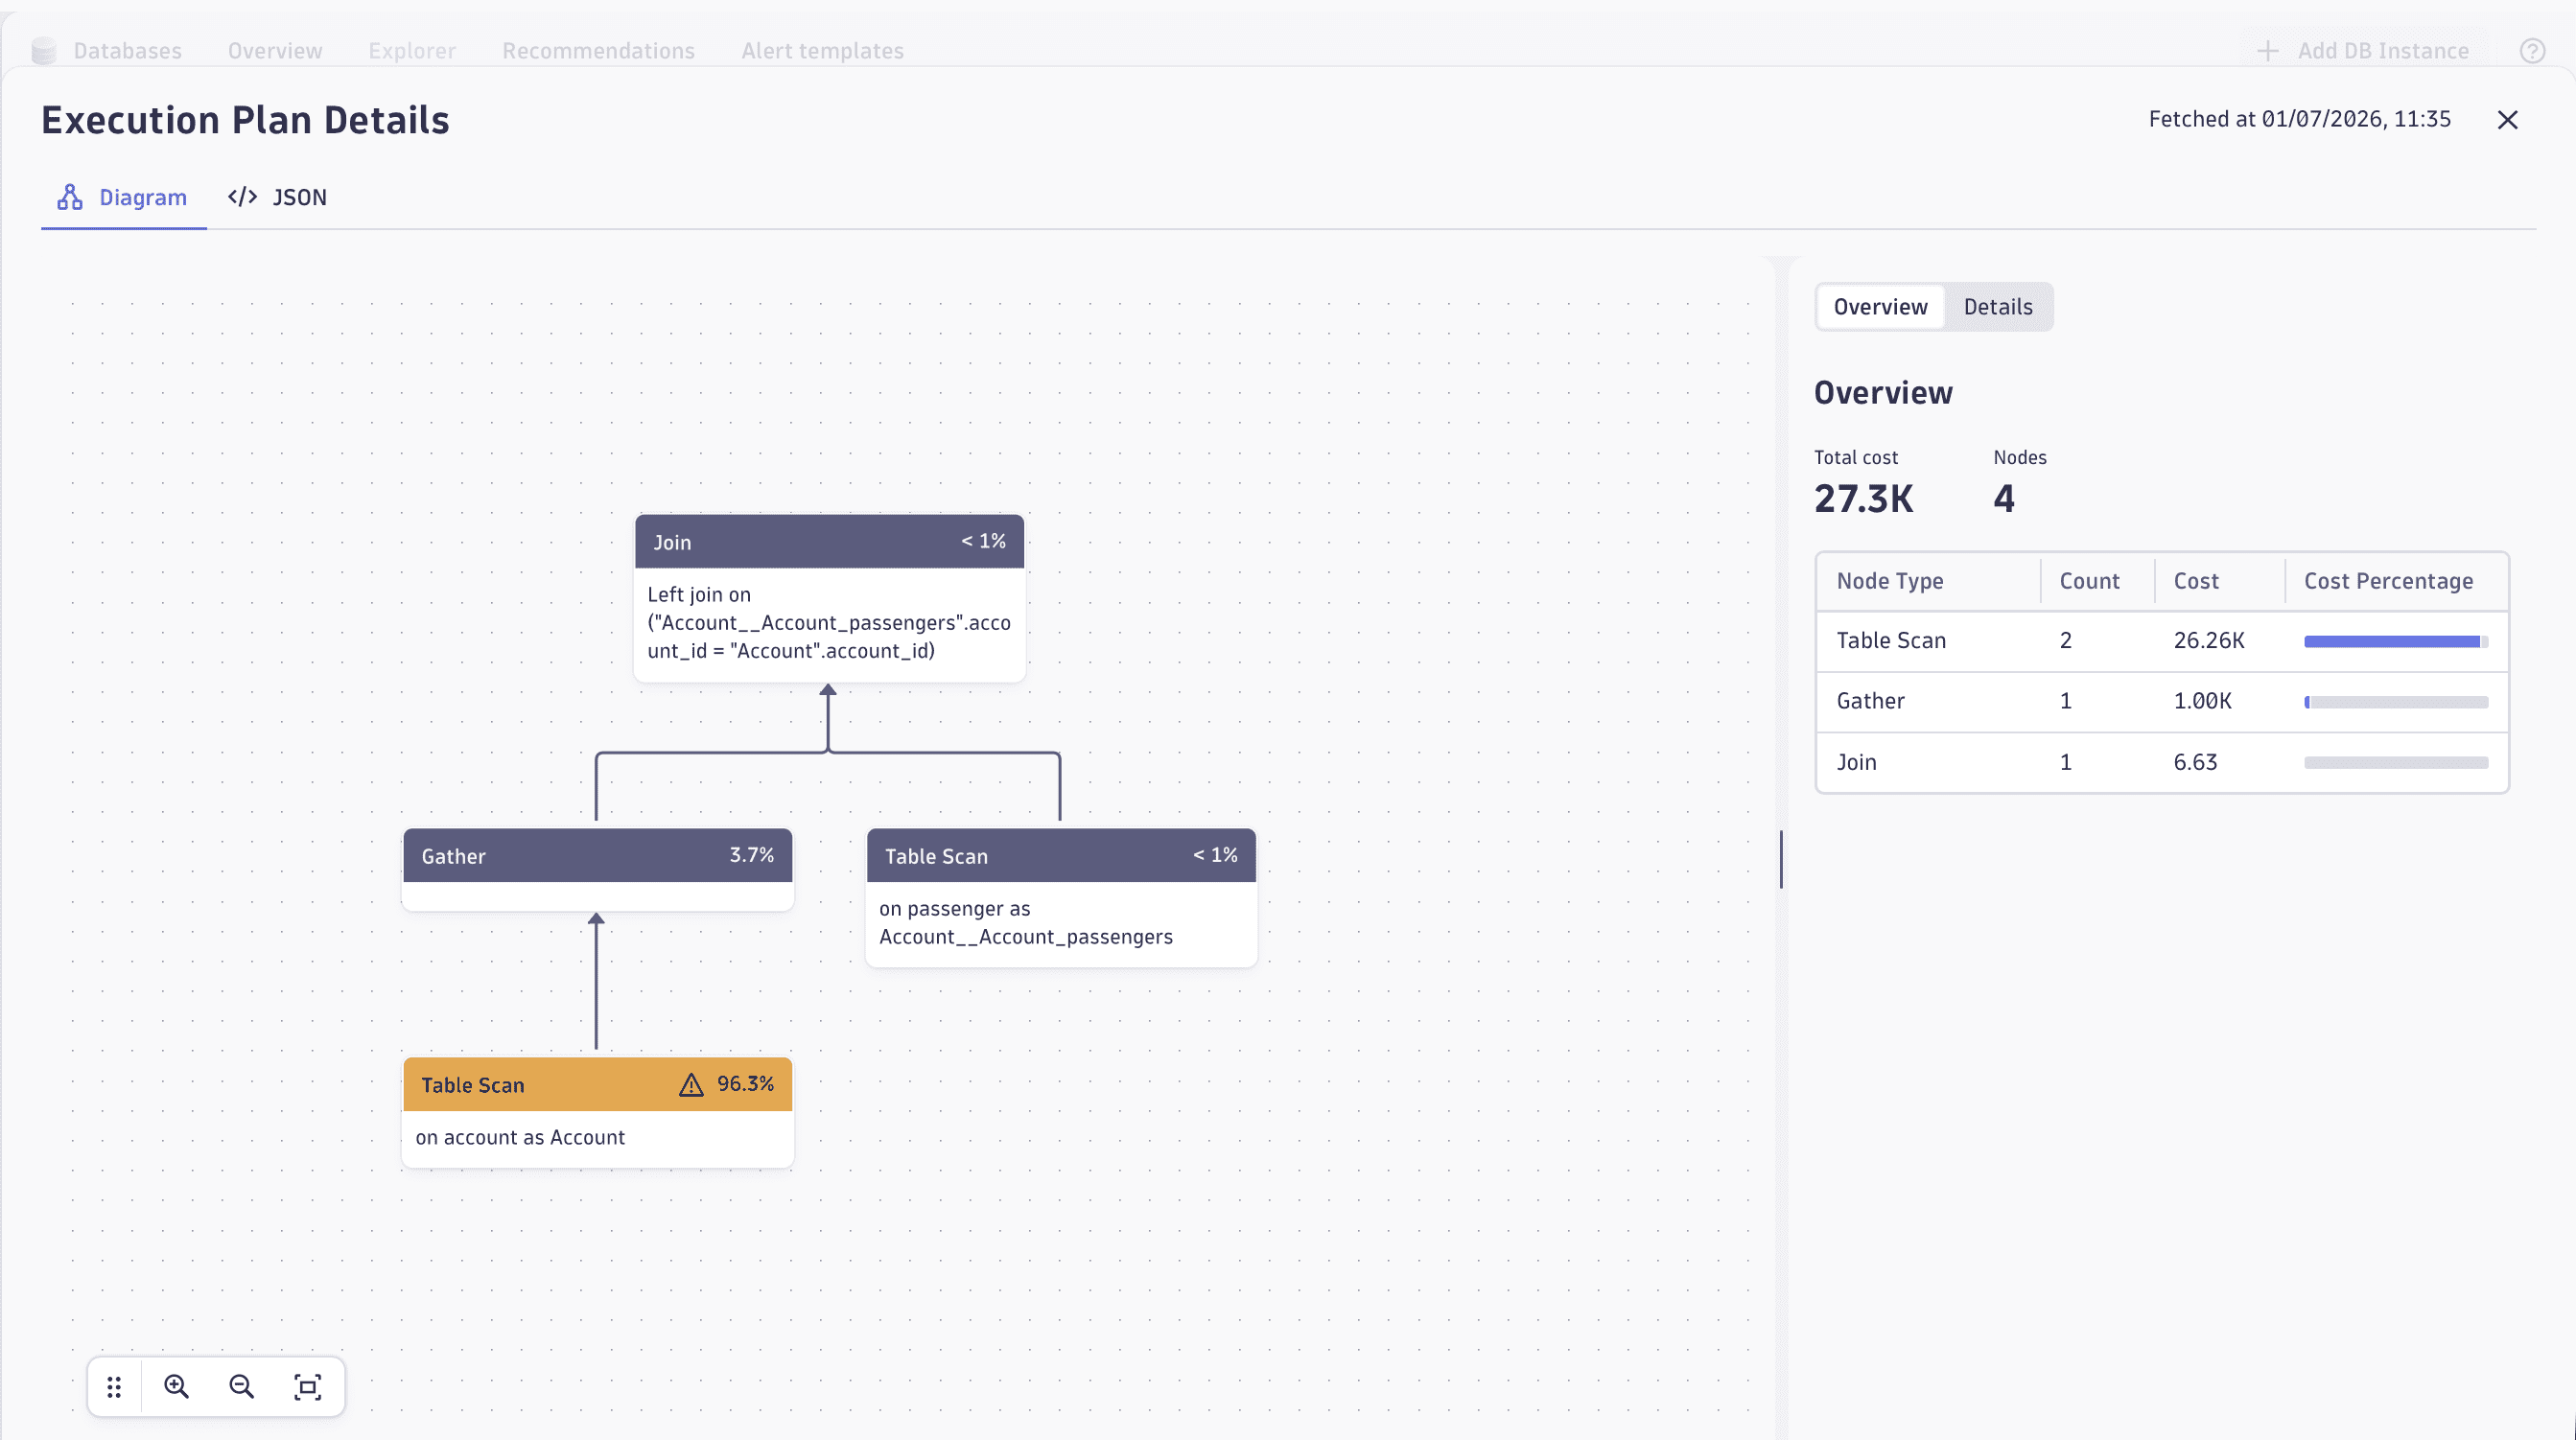Click the Join cost percentage bar

click(2396, 763)
